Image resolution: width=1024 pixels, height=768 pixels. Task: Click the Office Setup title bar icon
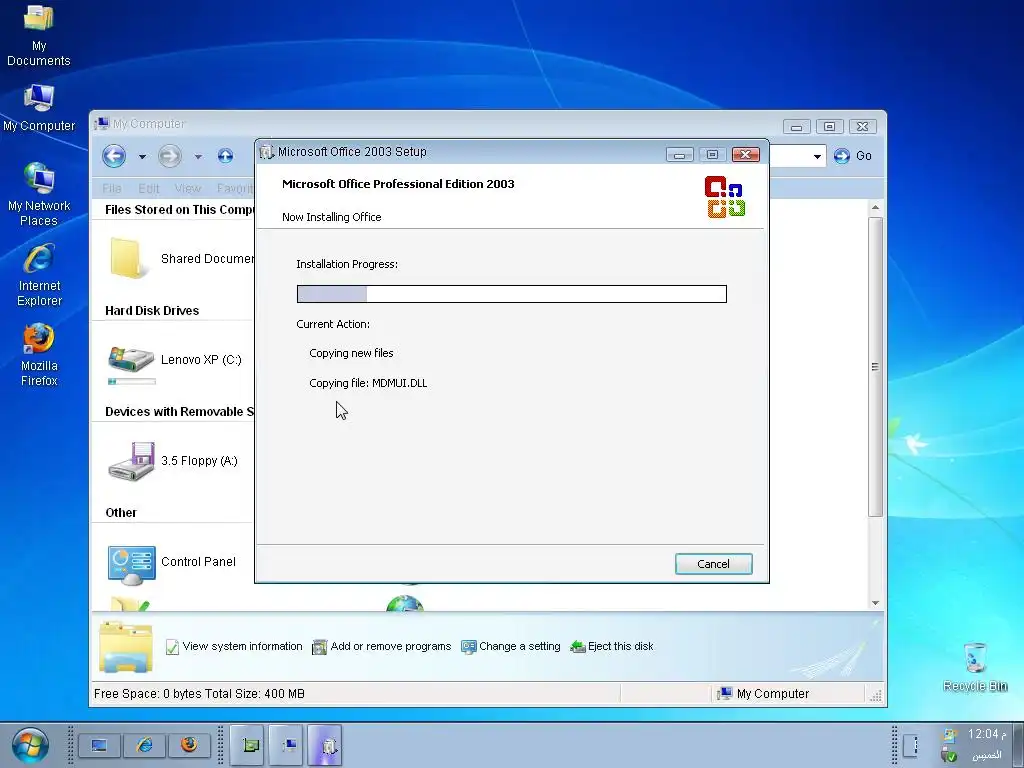[x=266, y=152]
